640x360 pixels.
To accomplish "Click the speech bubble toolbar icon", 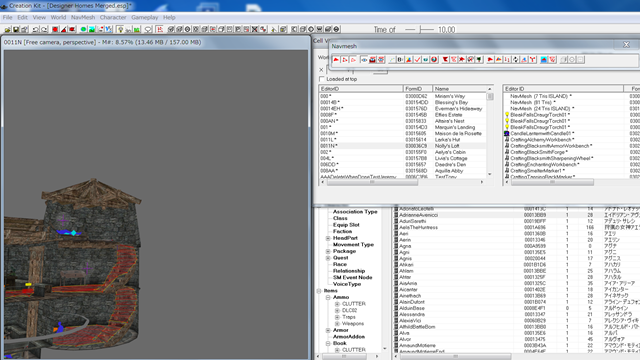I will click(x=149, y=29).
